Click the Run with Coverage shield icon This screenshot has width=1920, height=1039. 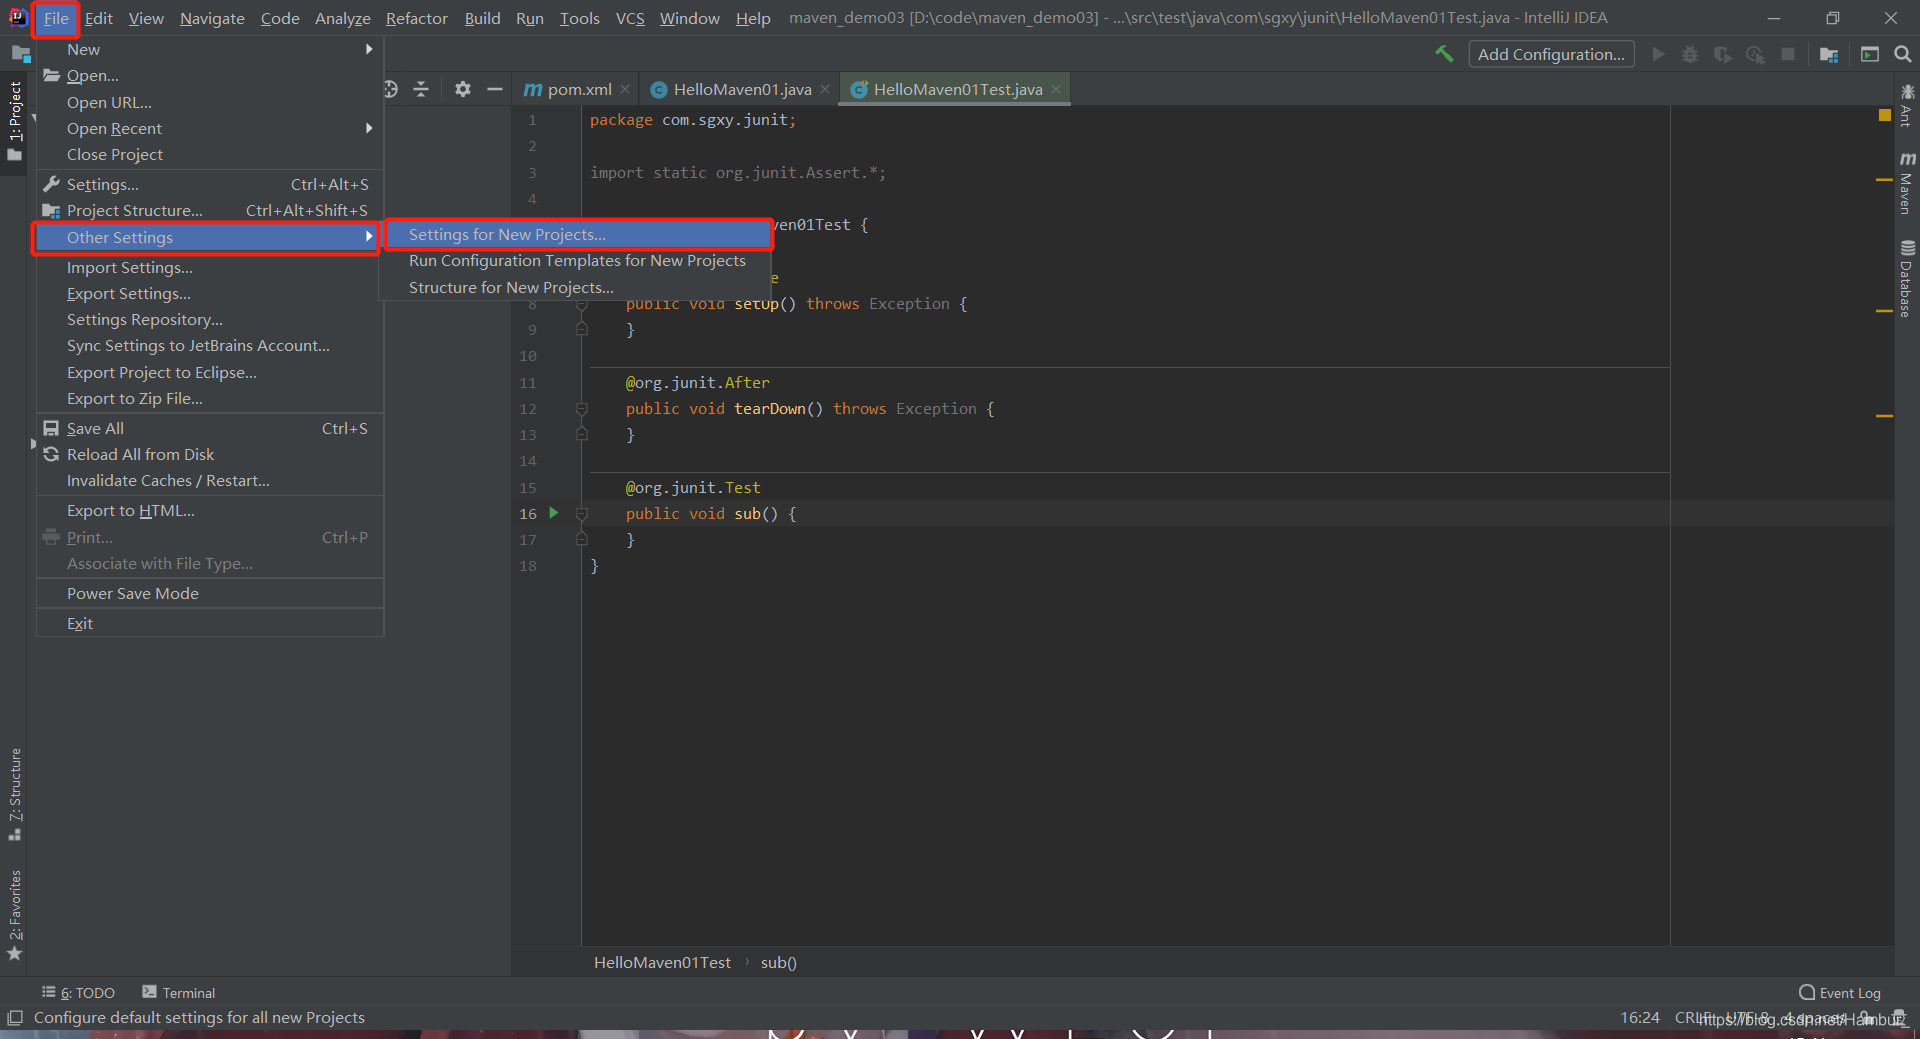pos(1722,54)
